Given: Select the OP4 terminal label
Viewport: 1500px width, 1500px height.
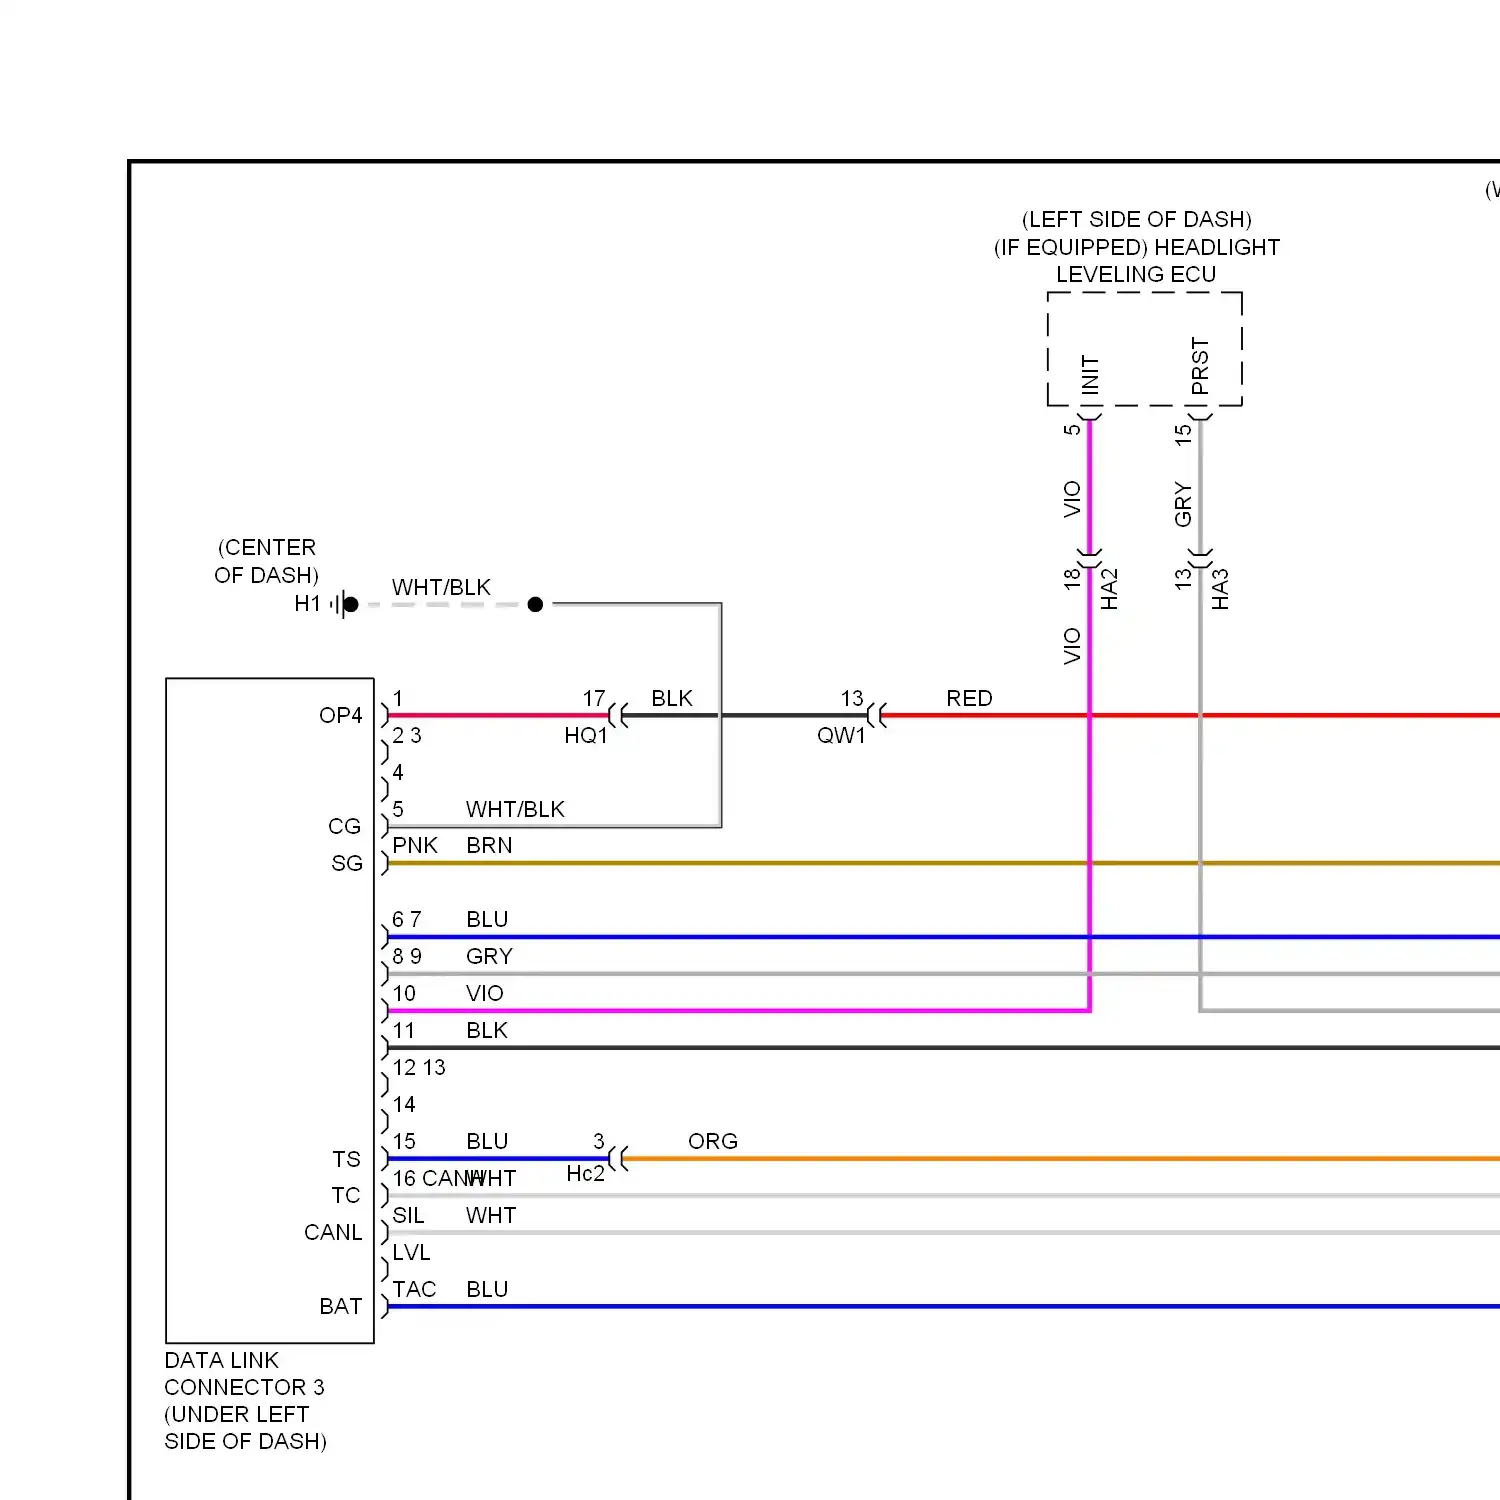Looking at the screenshot, I should pyautogui.click(x=341, y=715).
